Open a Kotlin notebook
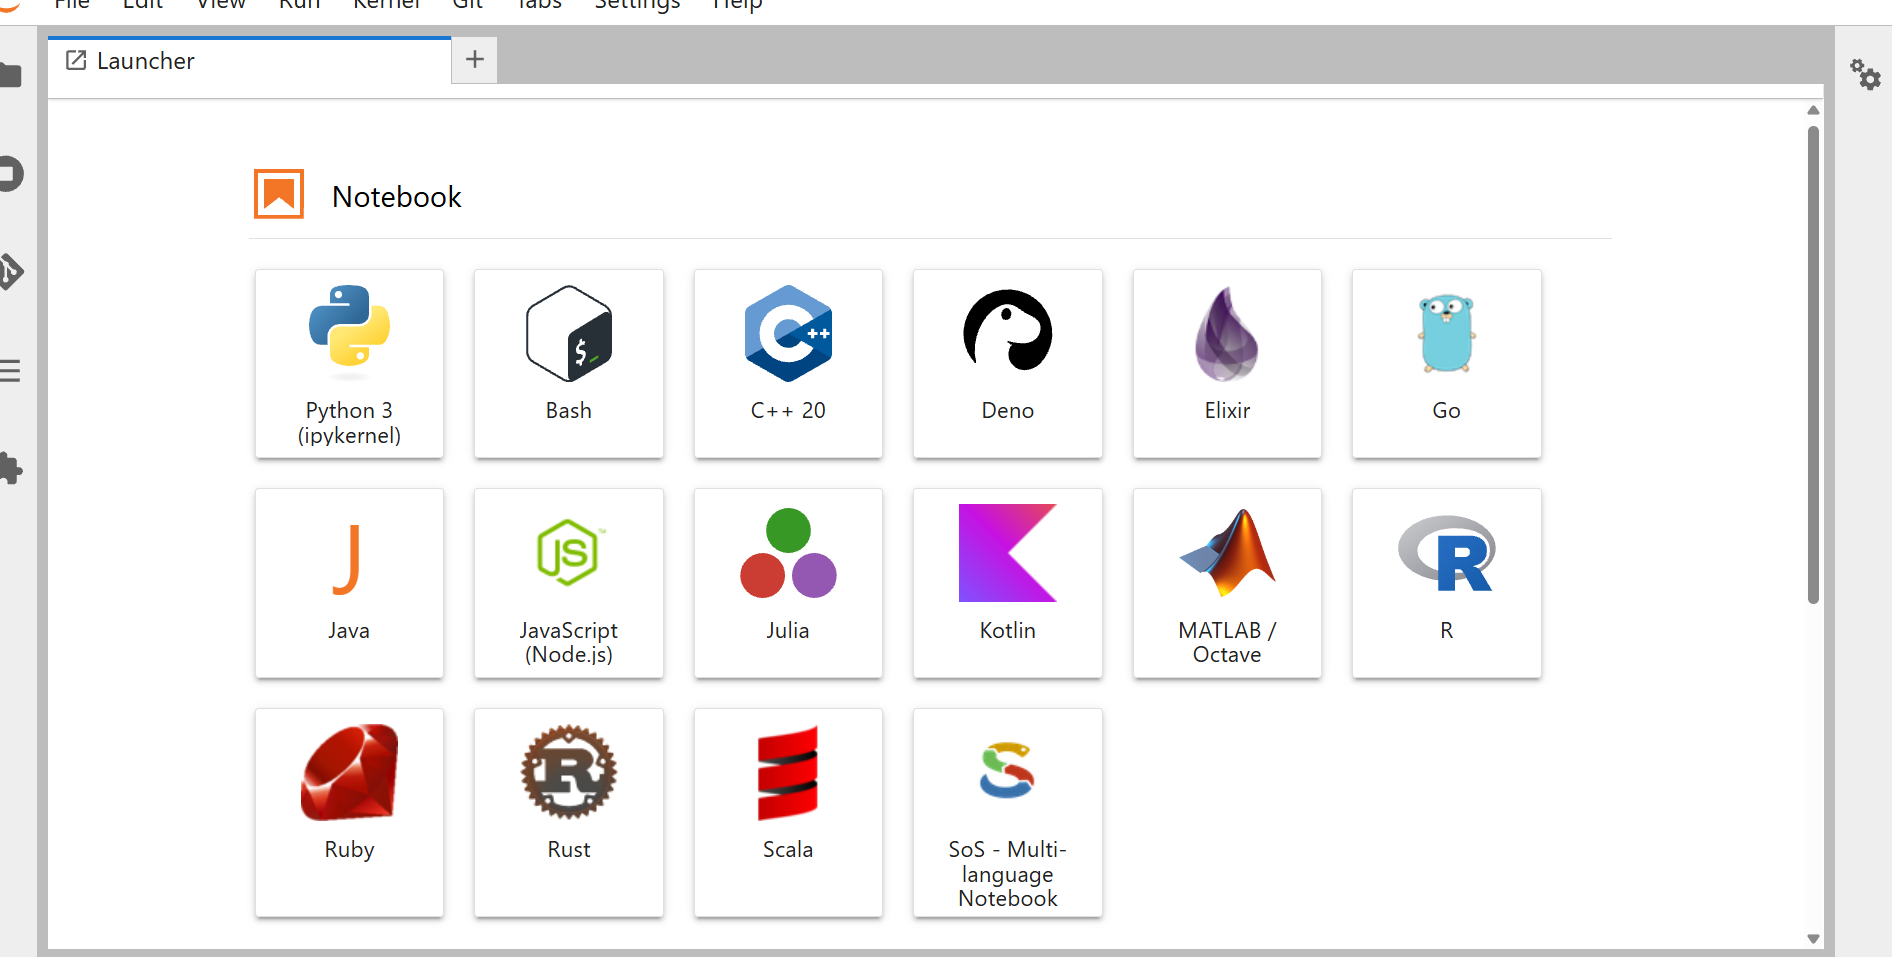1892x957 pixels. pyautogui.click(x=1007, y=583)
